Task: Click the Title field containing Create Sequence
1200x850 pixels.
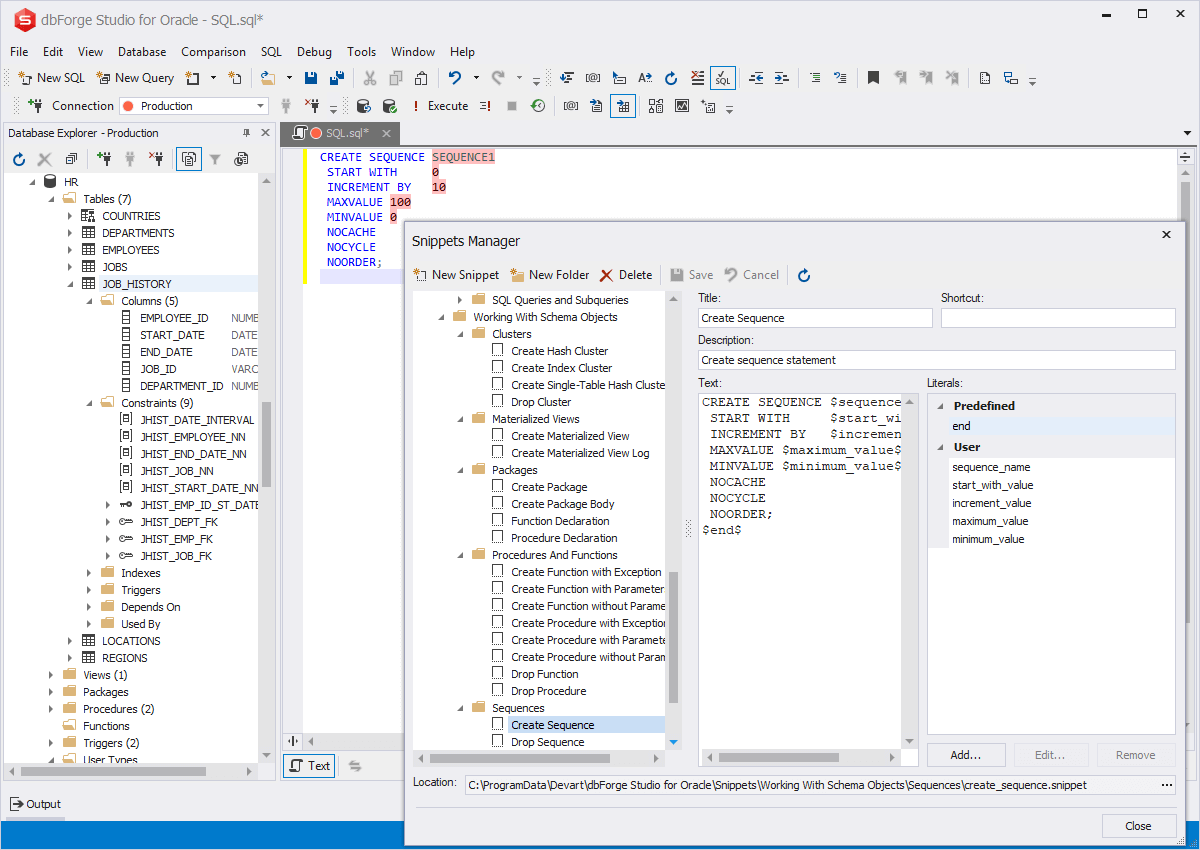Action: [x=815, y=318]
